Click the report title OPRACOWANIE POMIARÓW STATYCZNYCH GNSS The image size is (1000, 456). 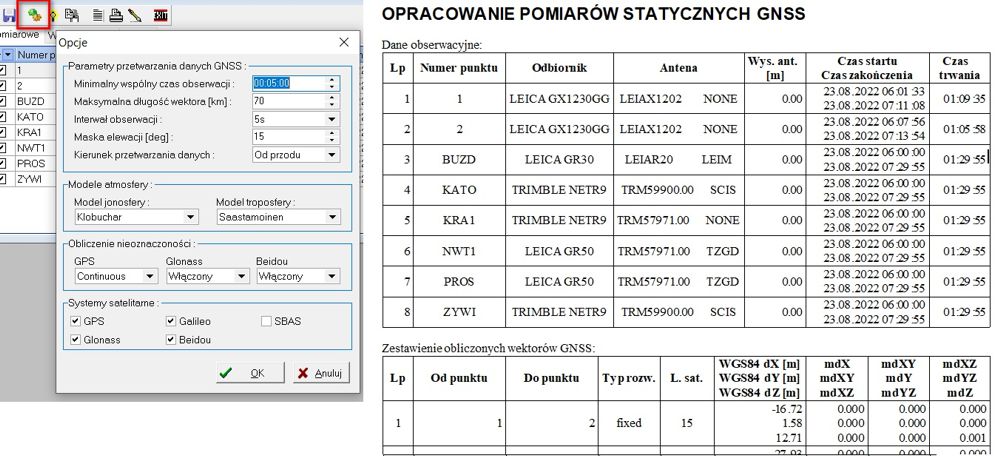click(x=593, y=13)
